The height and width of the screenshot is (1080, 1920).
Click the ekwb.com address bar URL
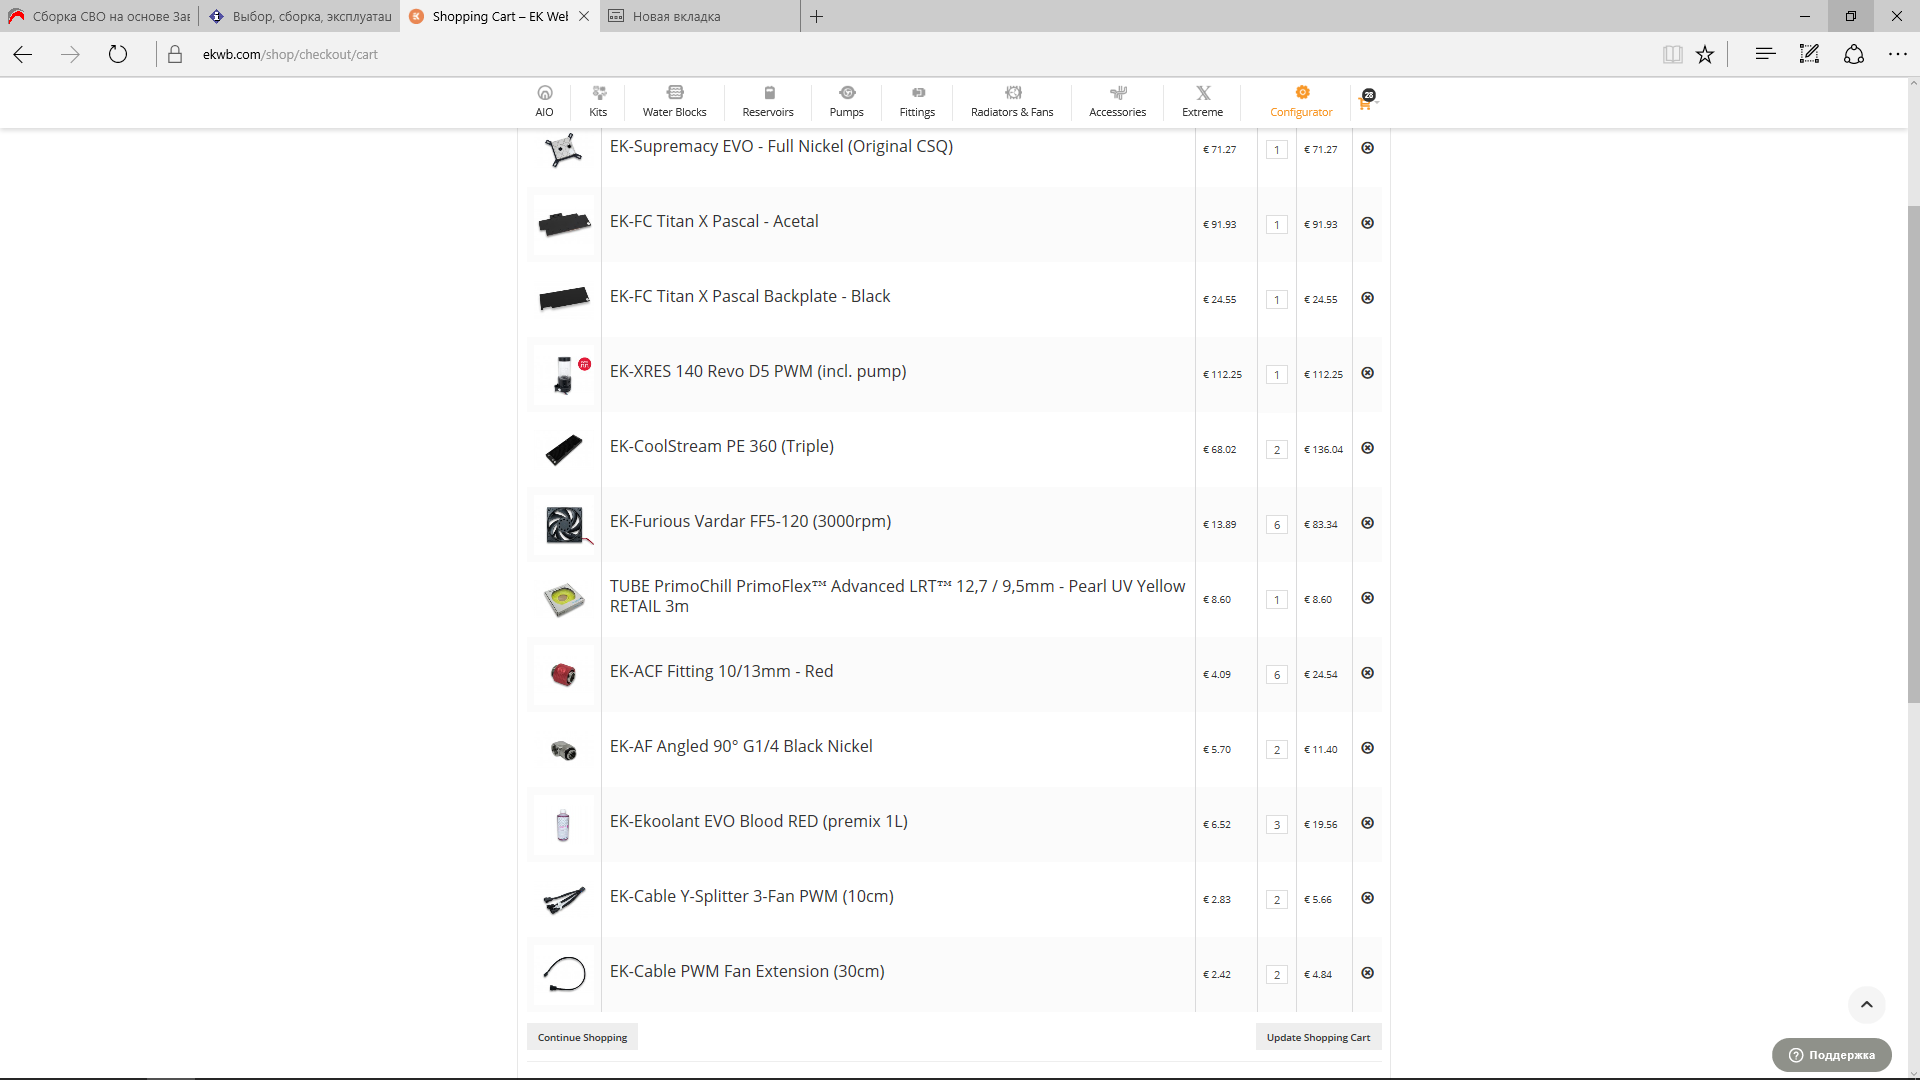coord(290,54)
